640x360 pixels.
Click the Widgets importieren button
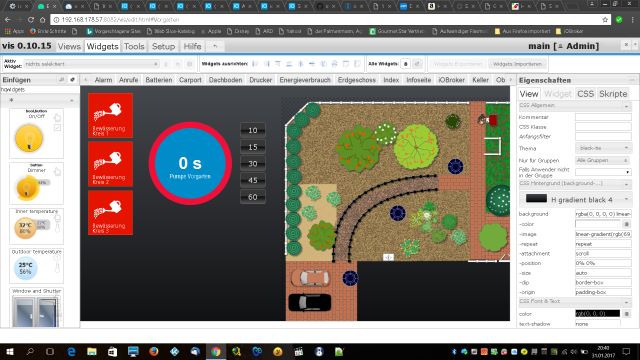click(x=517, y=64)
